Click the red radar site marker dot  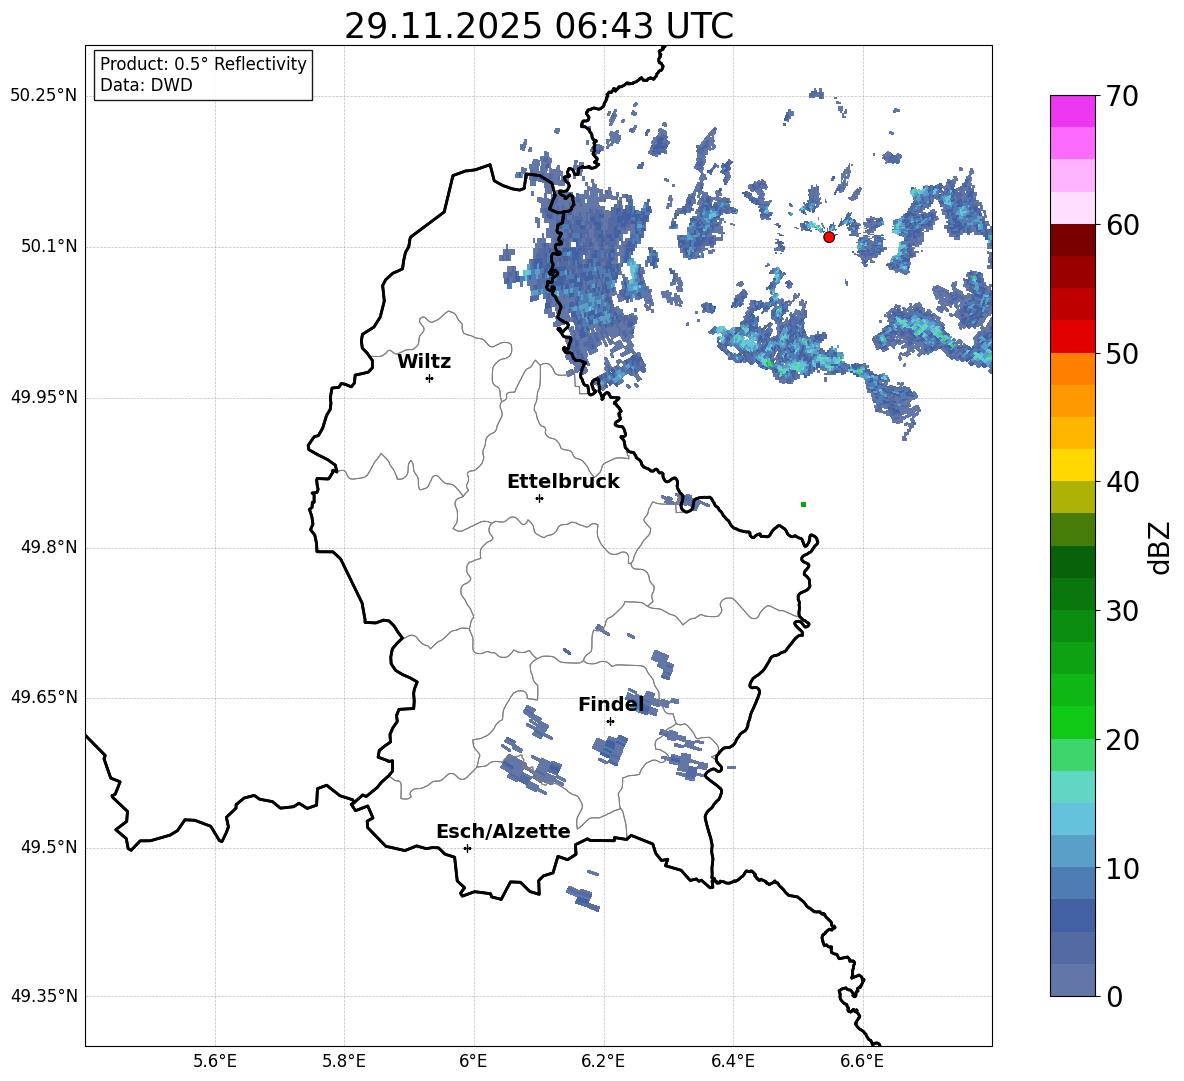point(829,237)
